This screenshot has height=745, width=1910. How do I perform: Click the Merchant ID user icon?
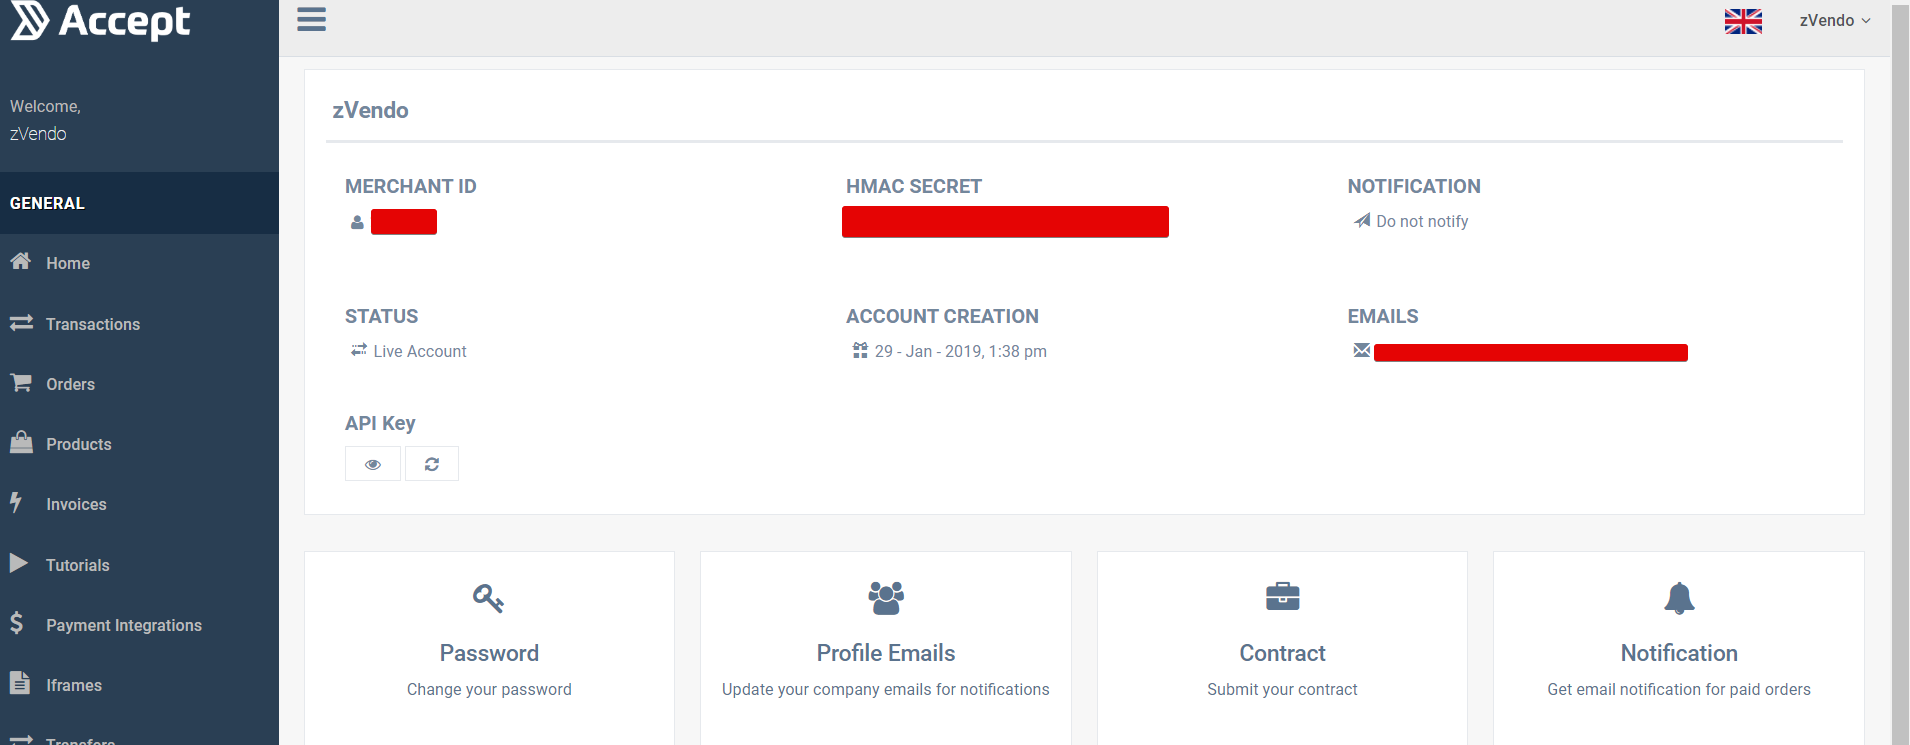[357, 222]
